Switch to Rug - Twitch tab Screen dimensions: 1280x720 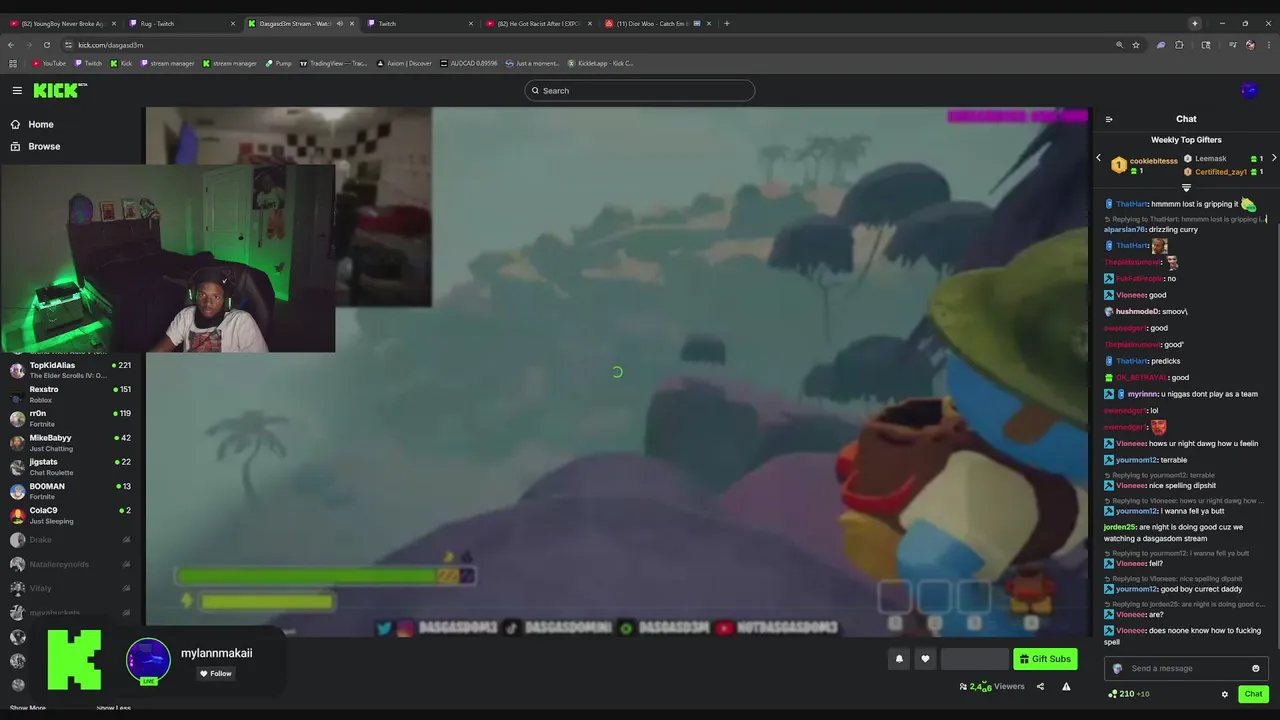[183, 23]
